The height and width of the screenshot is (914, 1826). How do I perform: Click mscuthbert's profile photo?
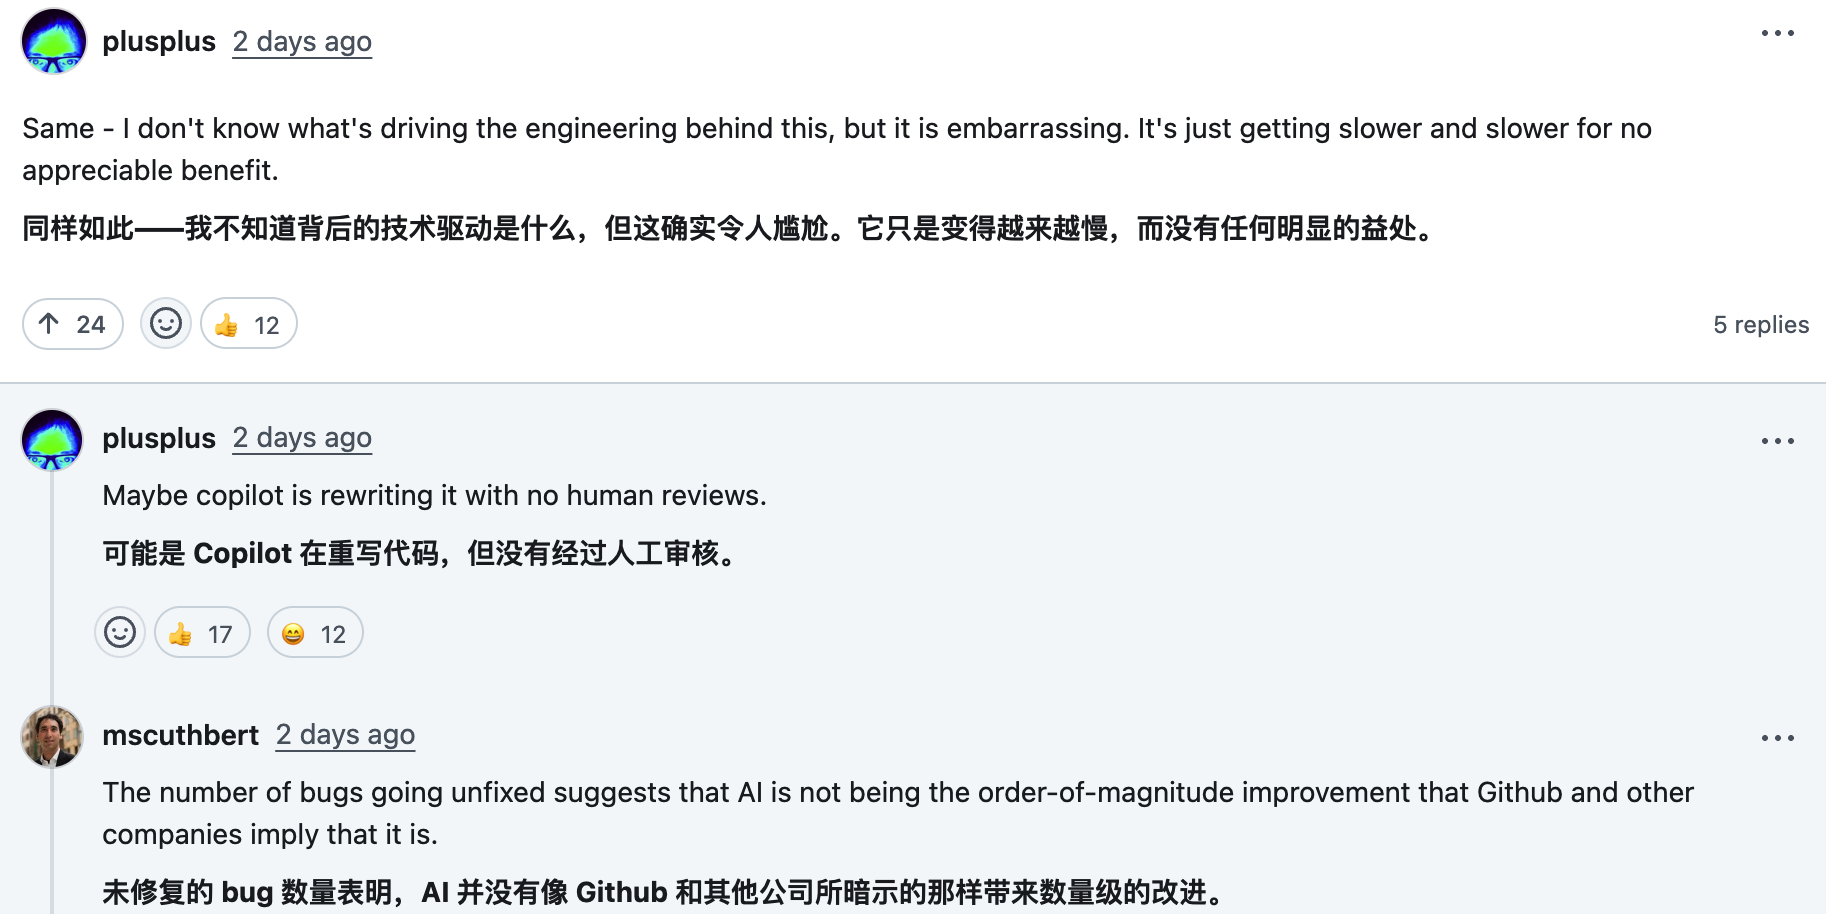(52, 737)
